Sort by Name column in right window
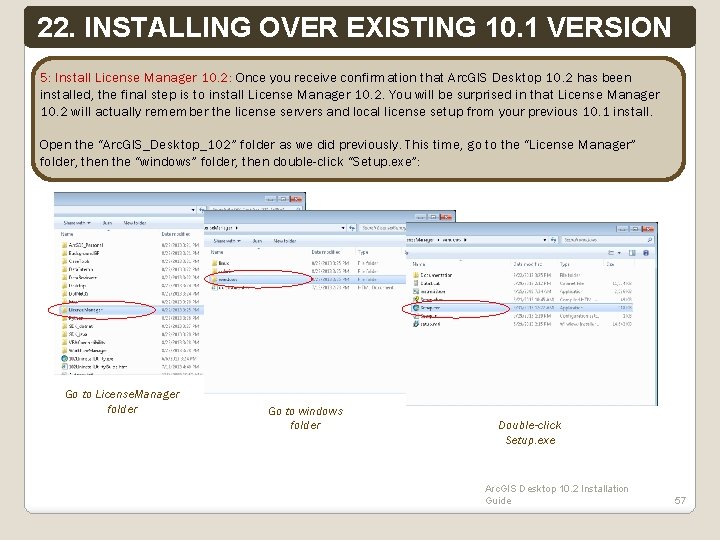 click(419, 264)
